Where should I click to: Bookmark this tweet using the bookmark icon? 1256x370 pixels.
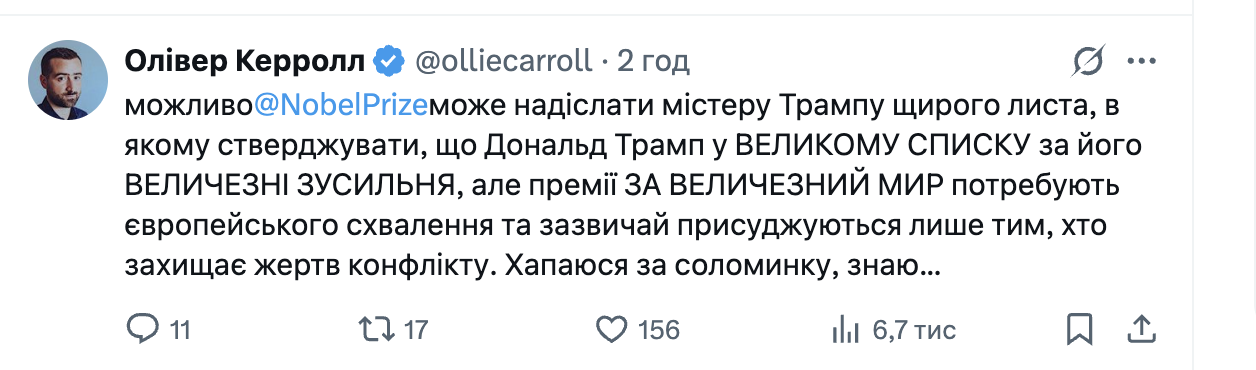pyautogui.click(x=1079, y=329)
